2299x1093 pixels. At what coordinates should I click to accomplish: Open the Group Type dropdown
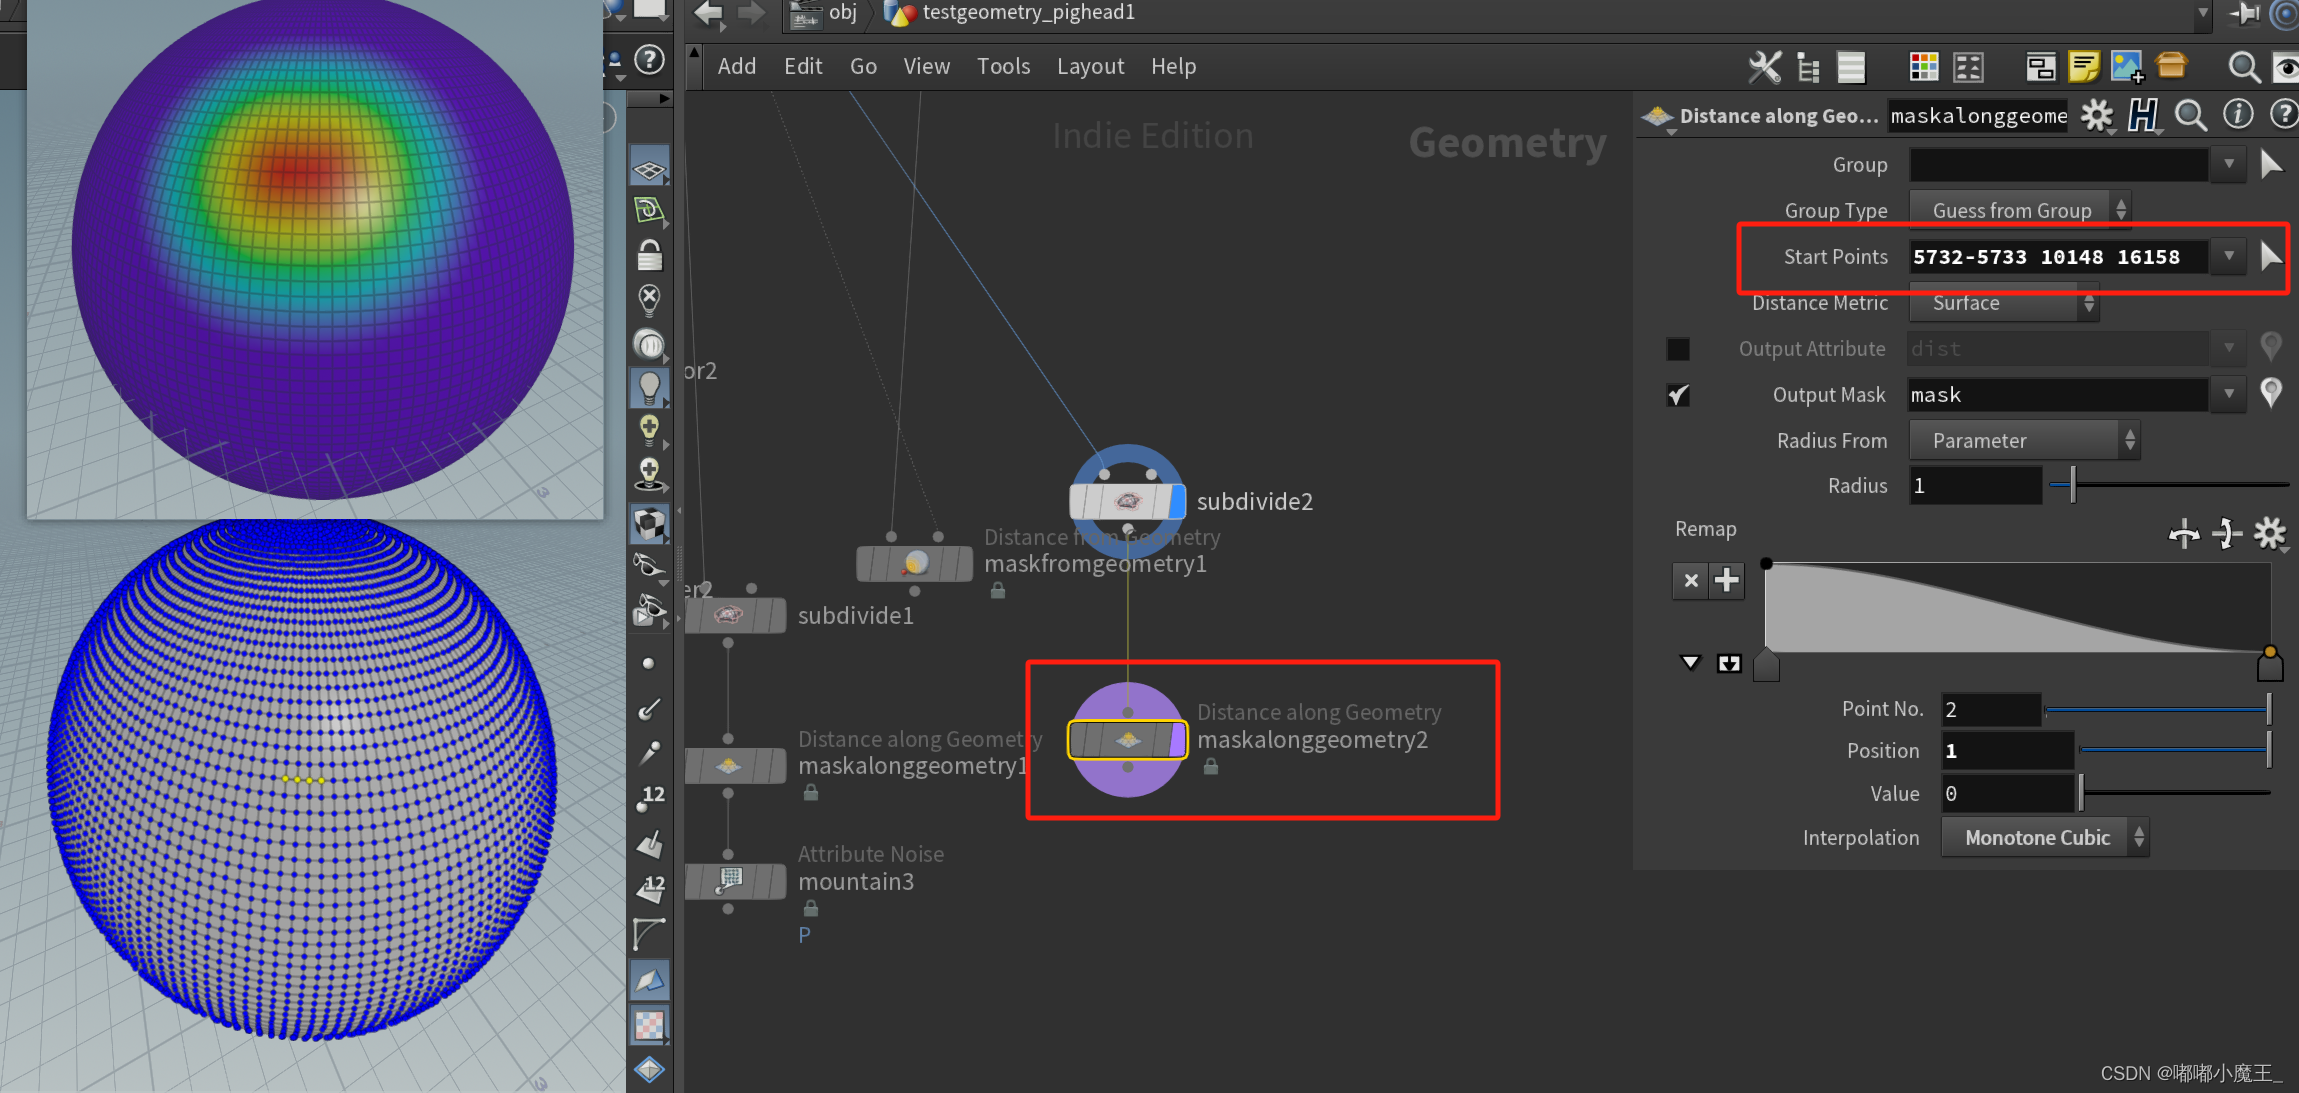(x=2019, y=211)
